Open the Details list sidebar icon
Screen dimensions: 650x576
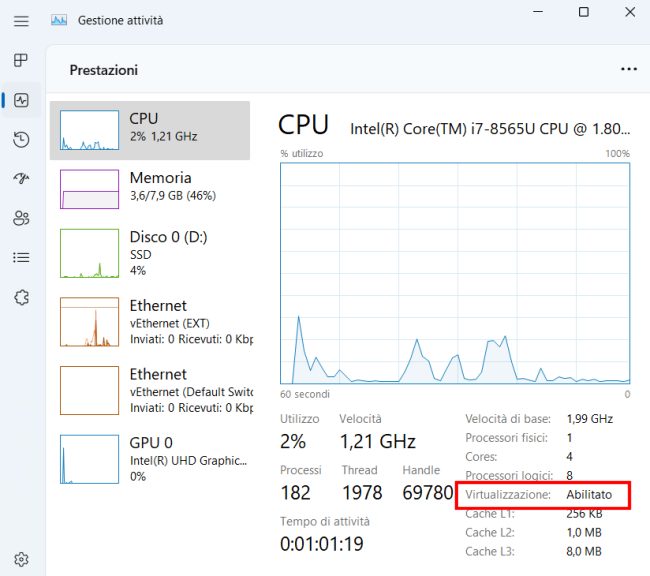pyautogui.click(x=21, y=257)
